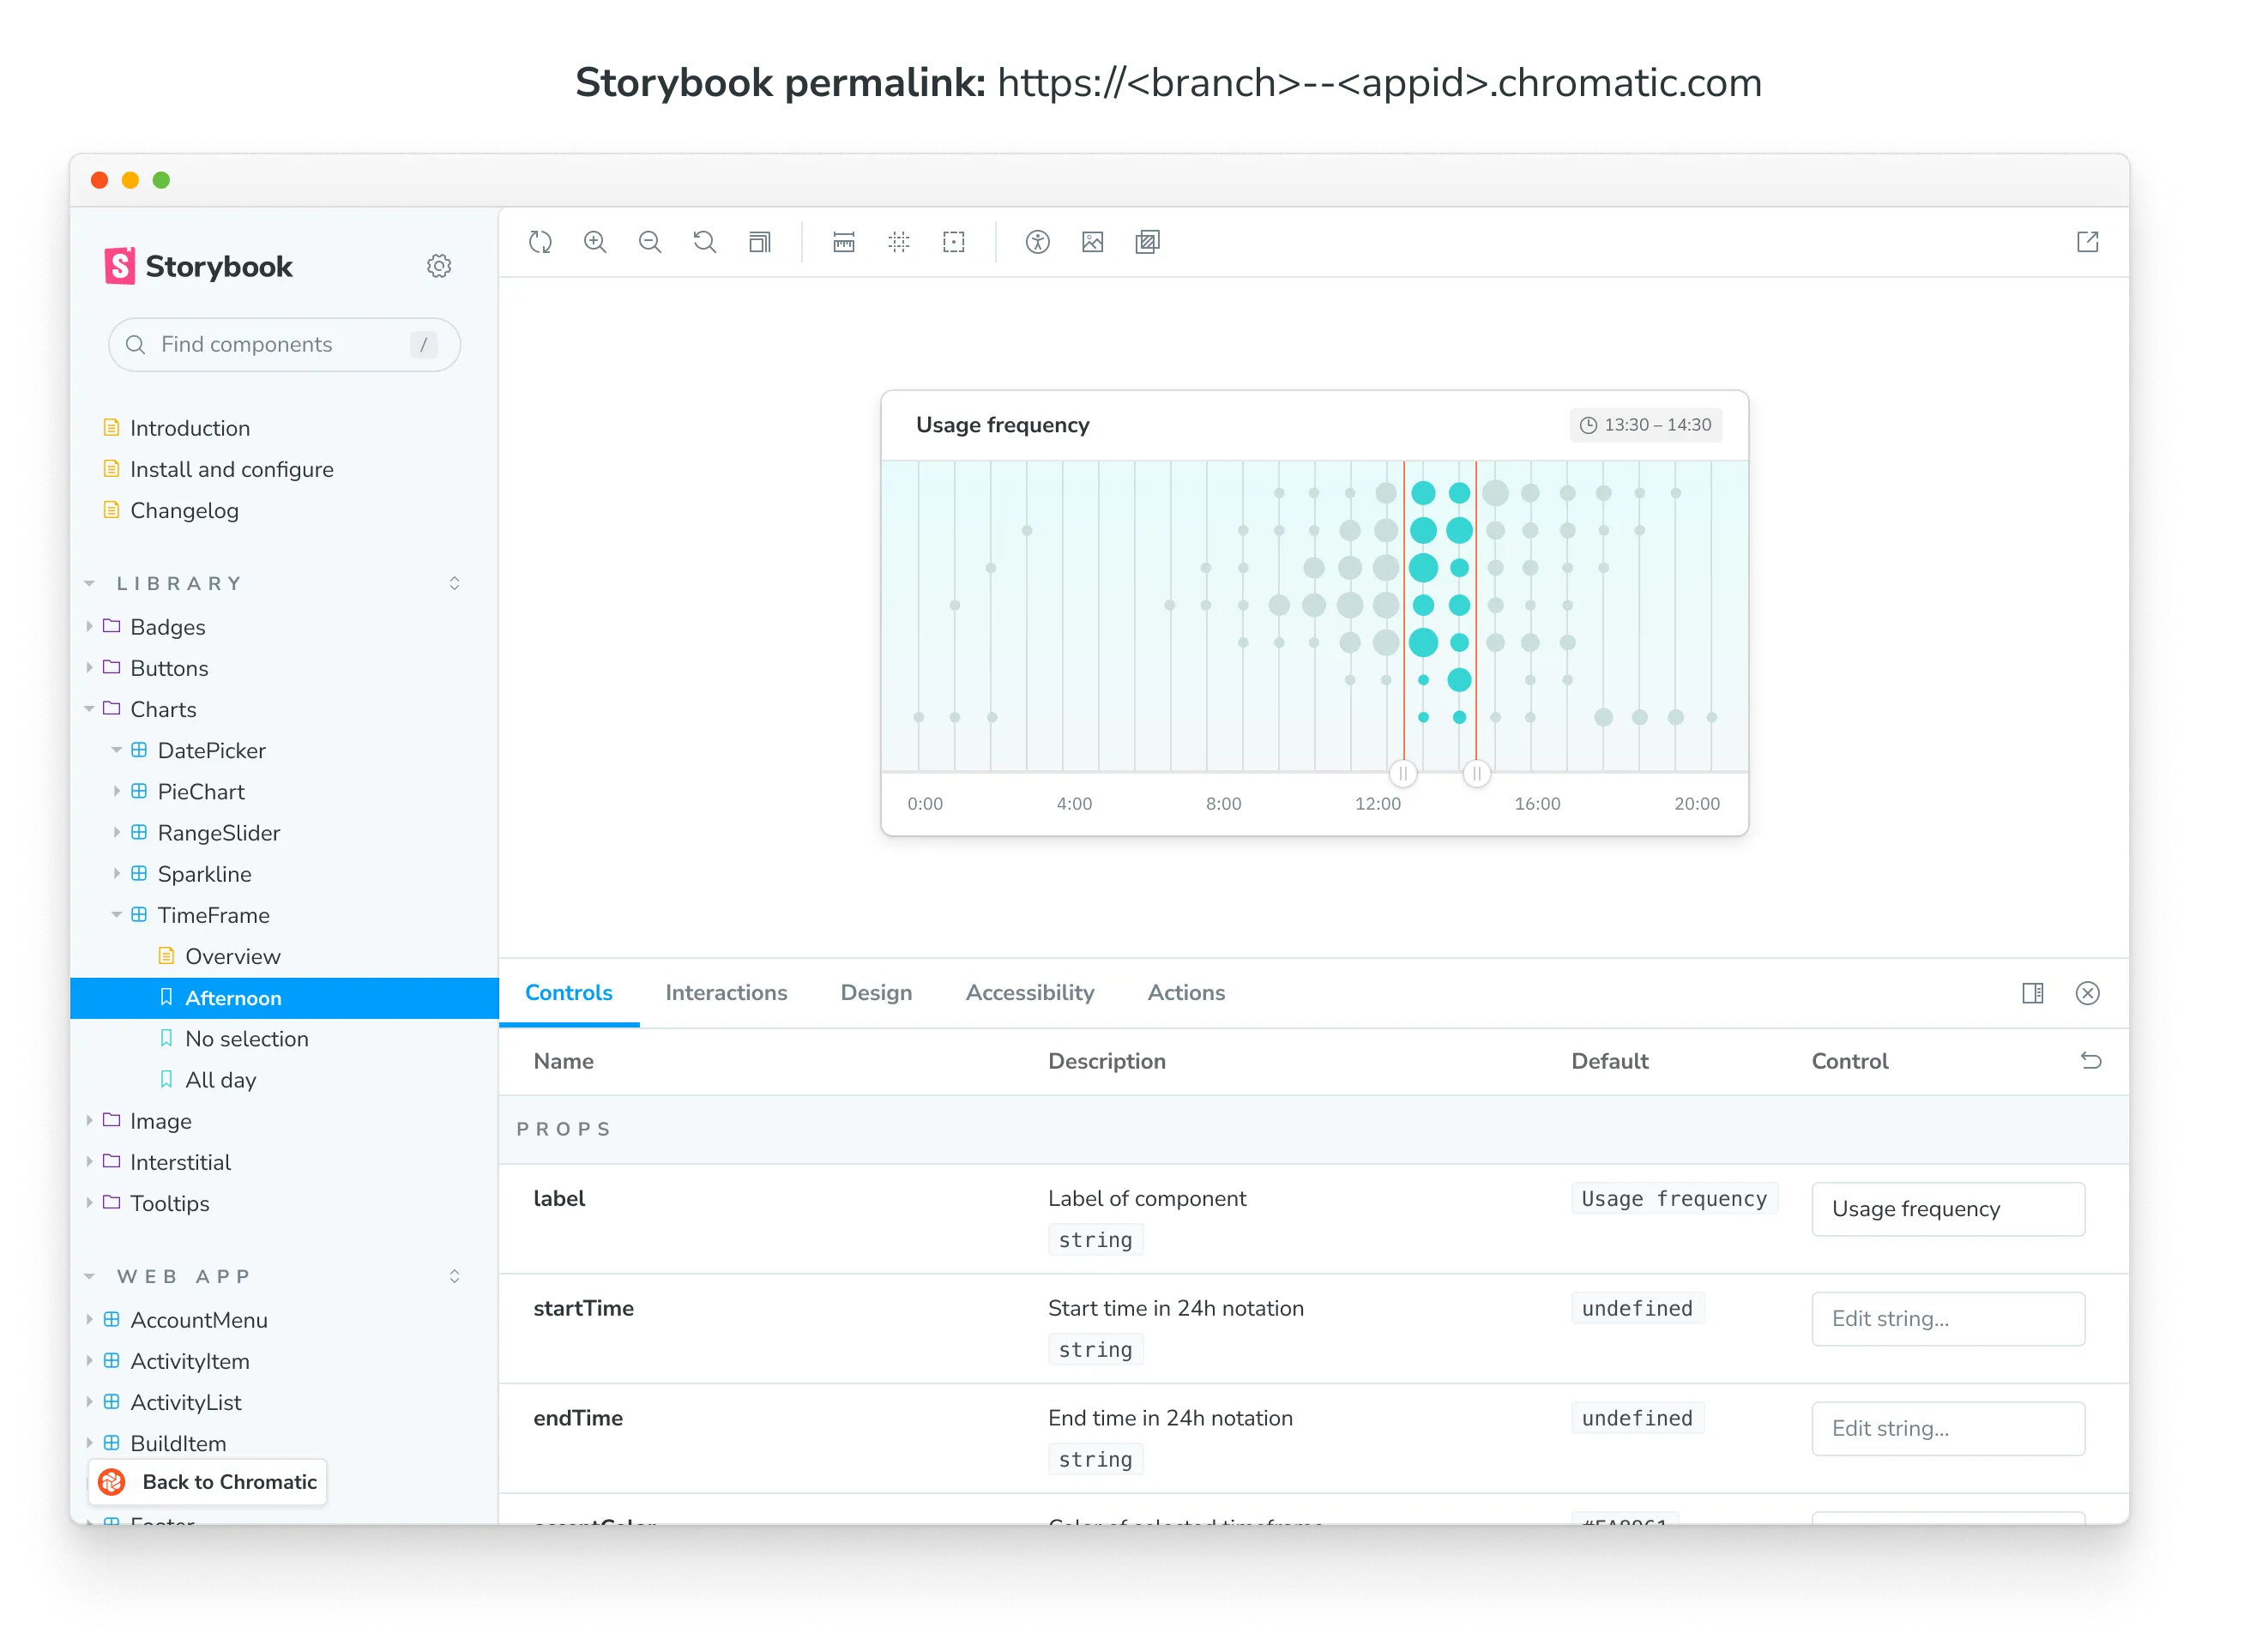Expand the Buttons folder
This screenshot has width=2268, height=1645.
coord(168,668)
